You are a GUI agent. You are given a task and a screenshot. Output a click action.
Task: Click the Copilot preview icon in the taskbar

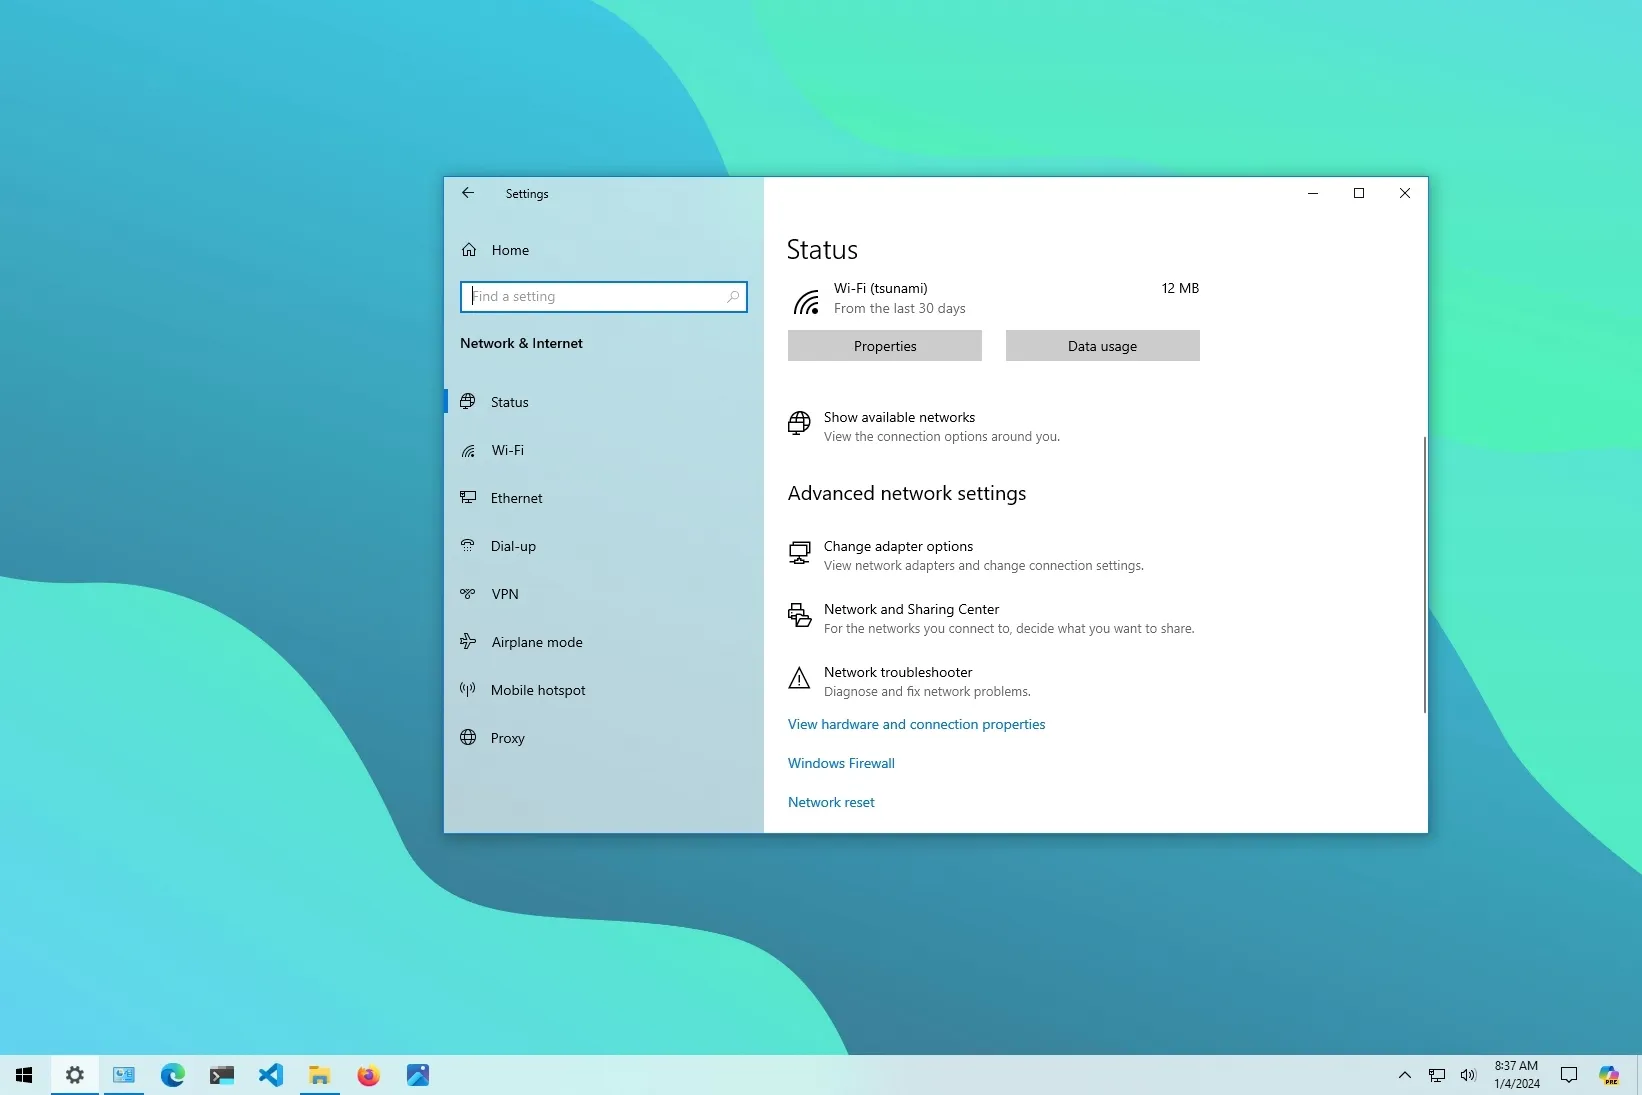[1609, 1075]
